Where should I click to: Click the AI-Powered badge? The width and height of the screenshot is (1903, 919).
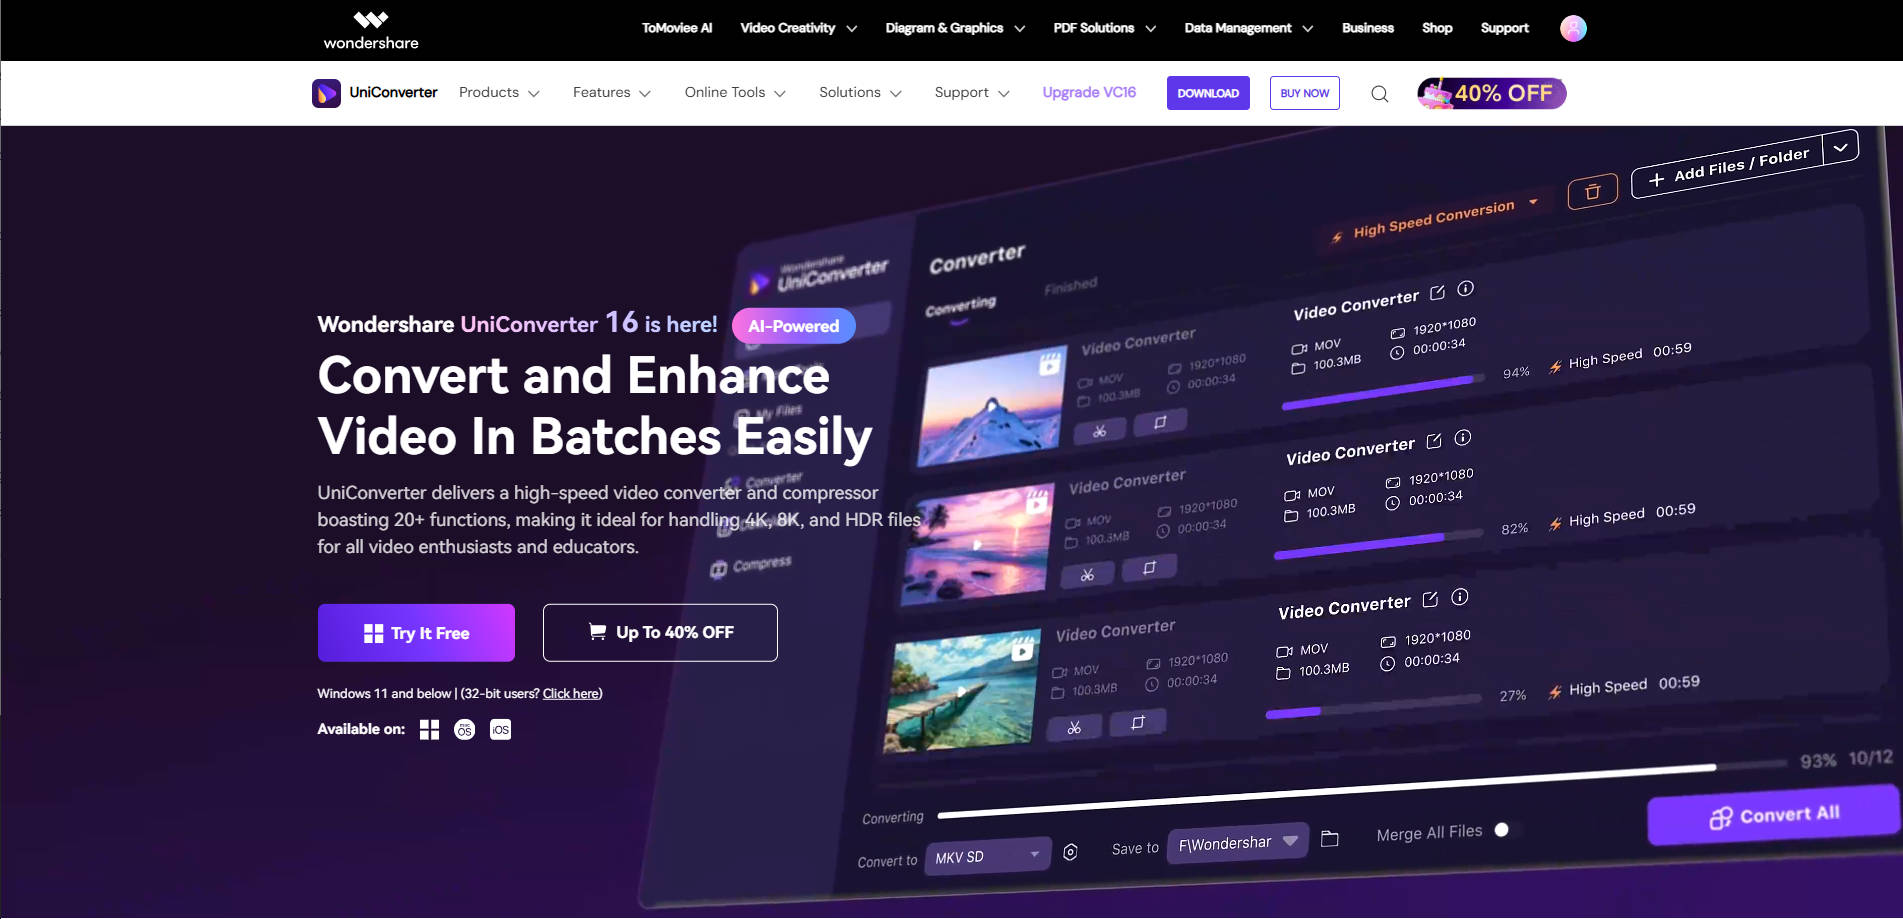point(794,326)
